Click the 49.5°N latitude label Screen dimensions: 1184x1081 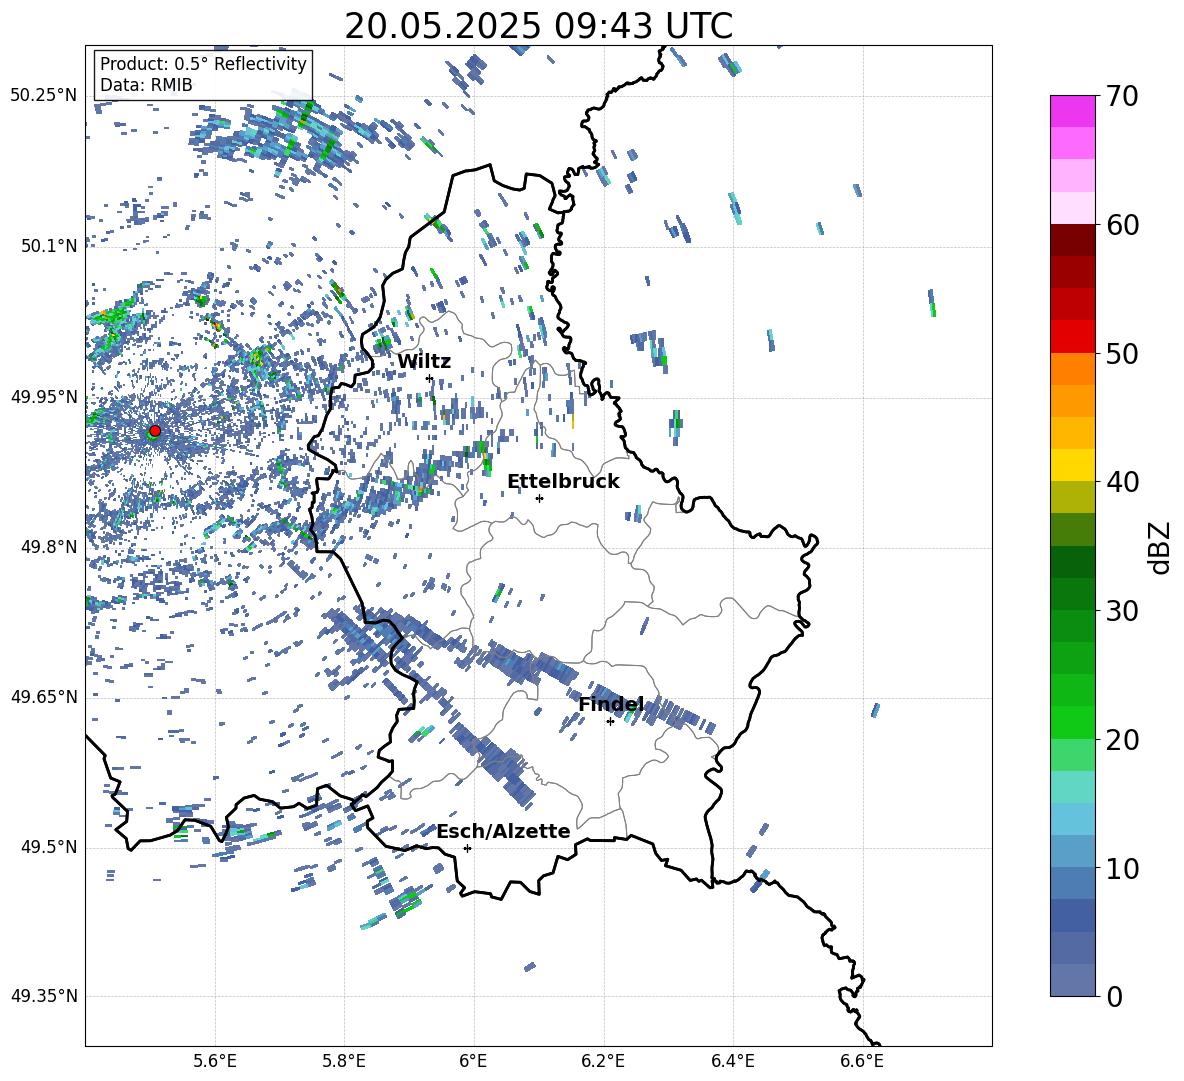coord(49,847)
